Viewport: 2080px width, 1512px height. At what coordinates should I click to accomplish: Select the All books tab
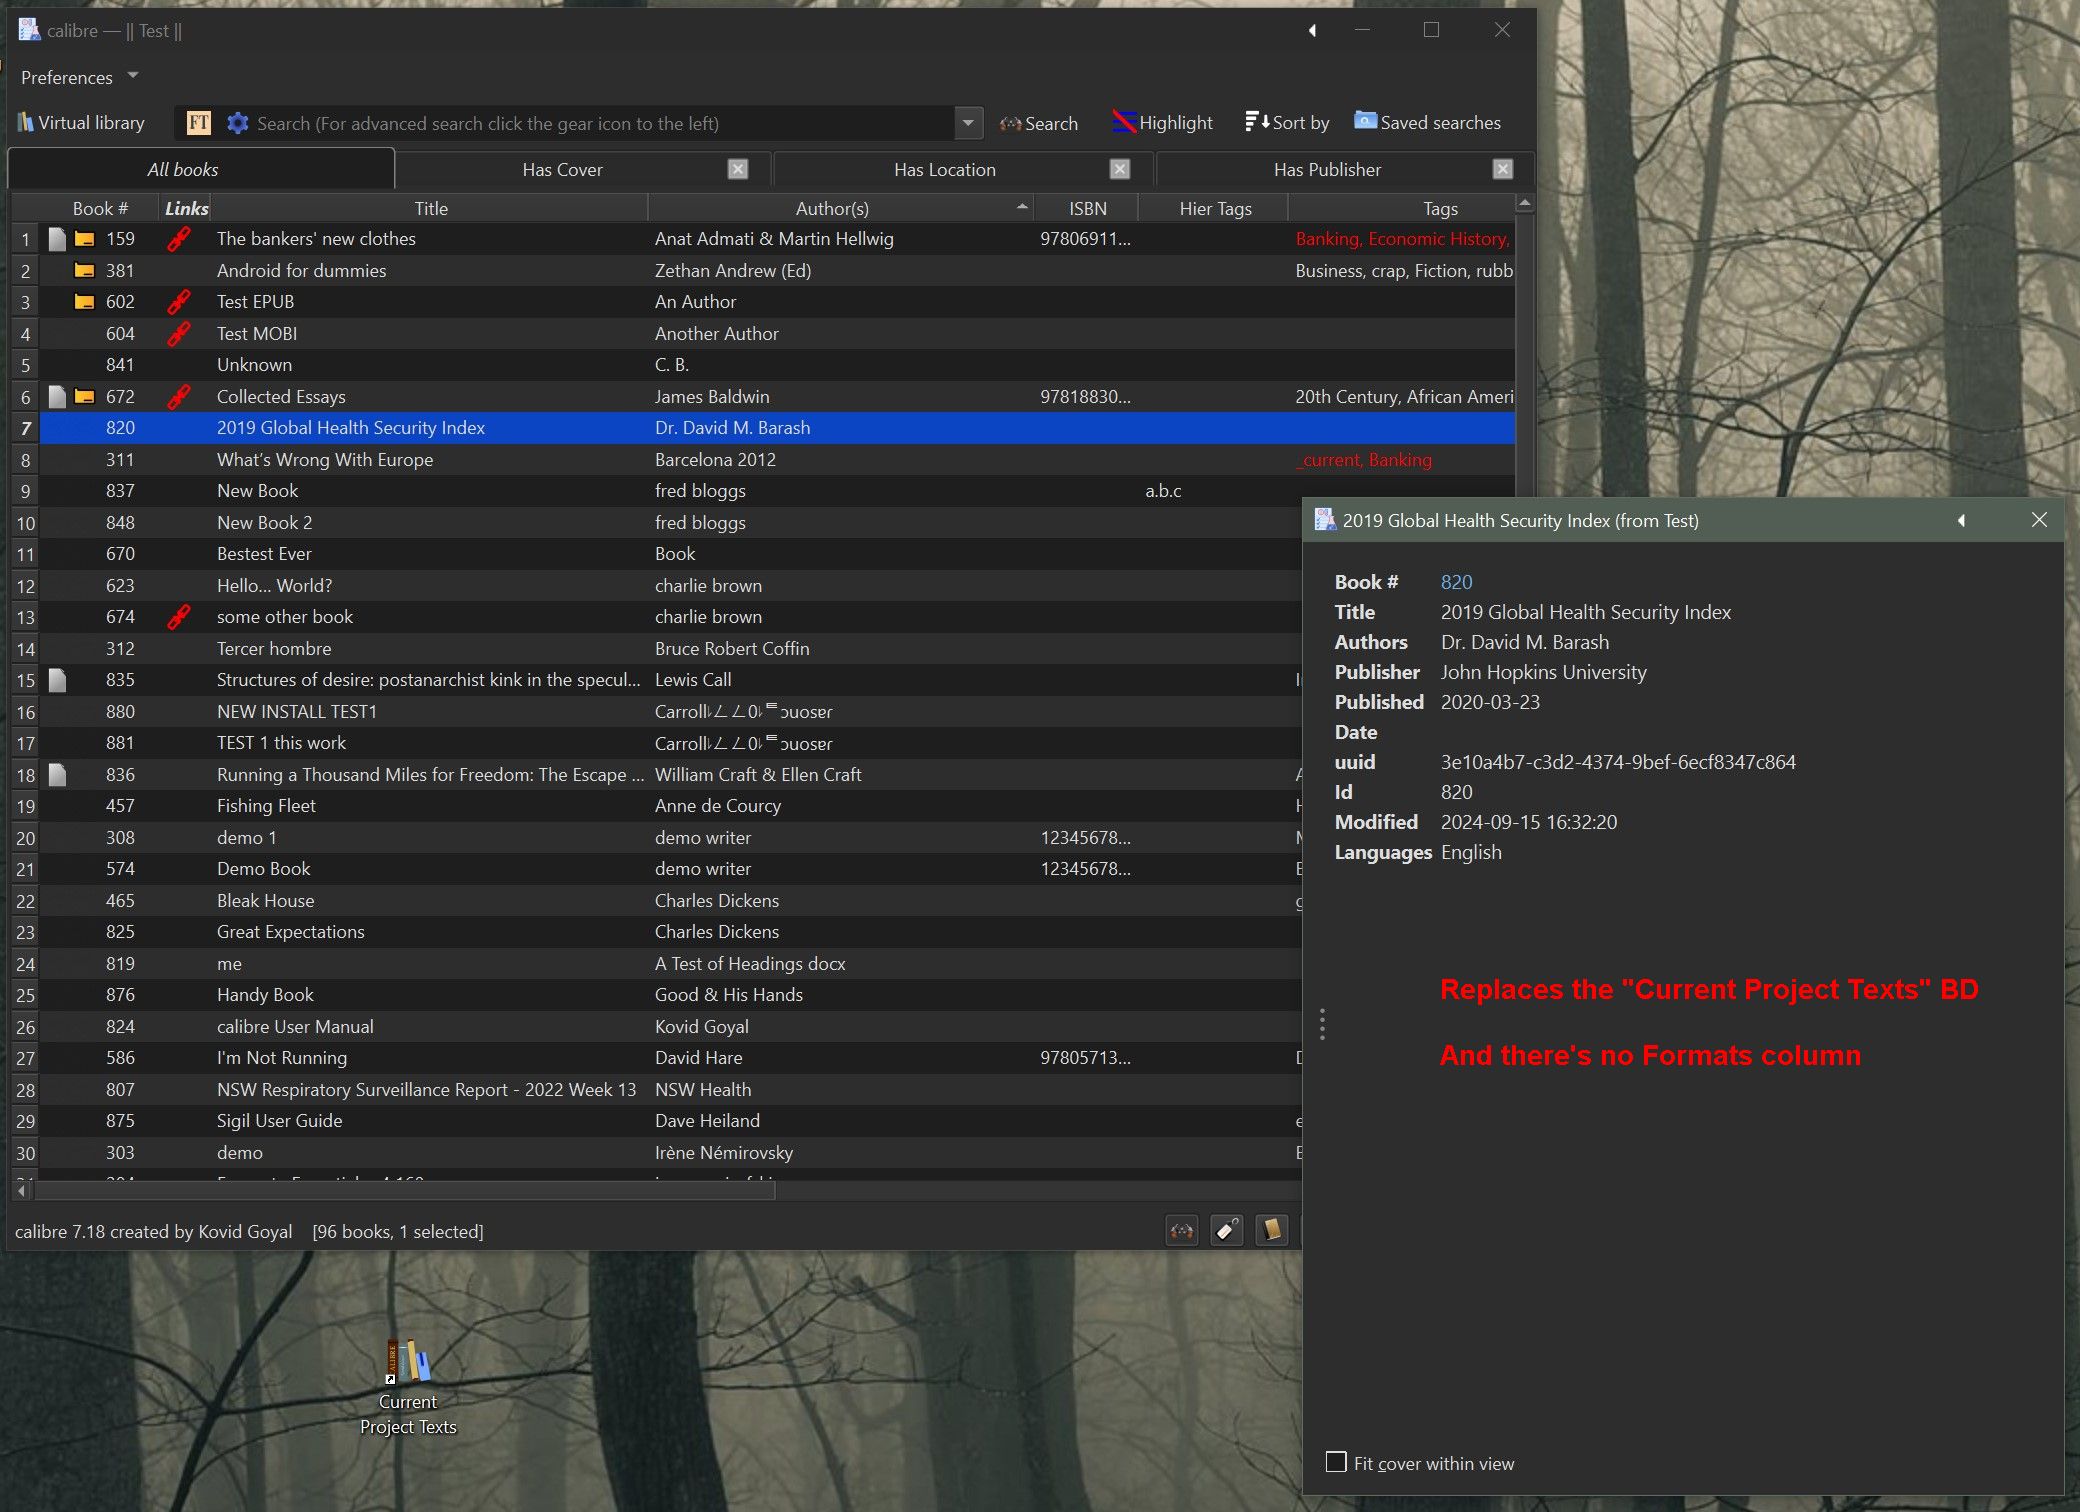[x=183, y=170]
